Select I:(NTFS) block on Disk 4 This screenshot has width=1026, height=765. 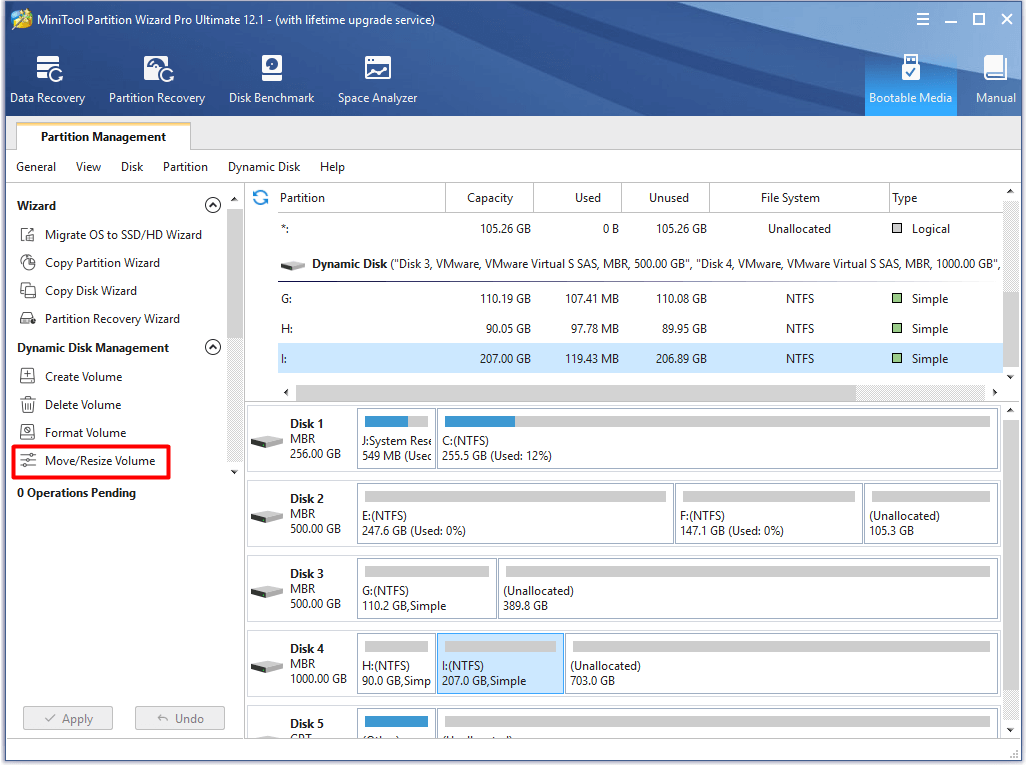coord(501,664)
